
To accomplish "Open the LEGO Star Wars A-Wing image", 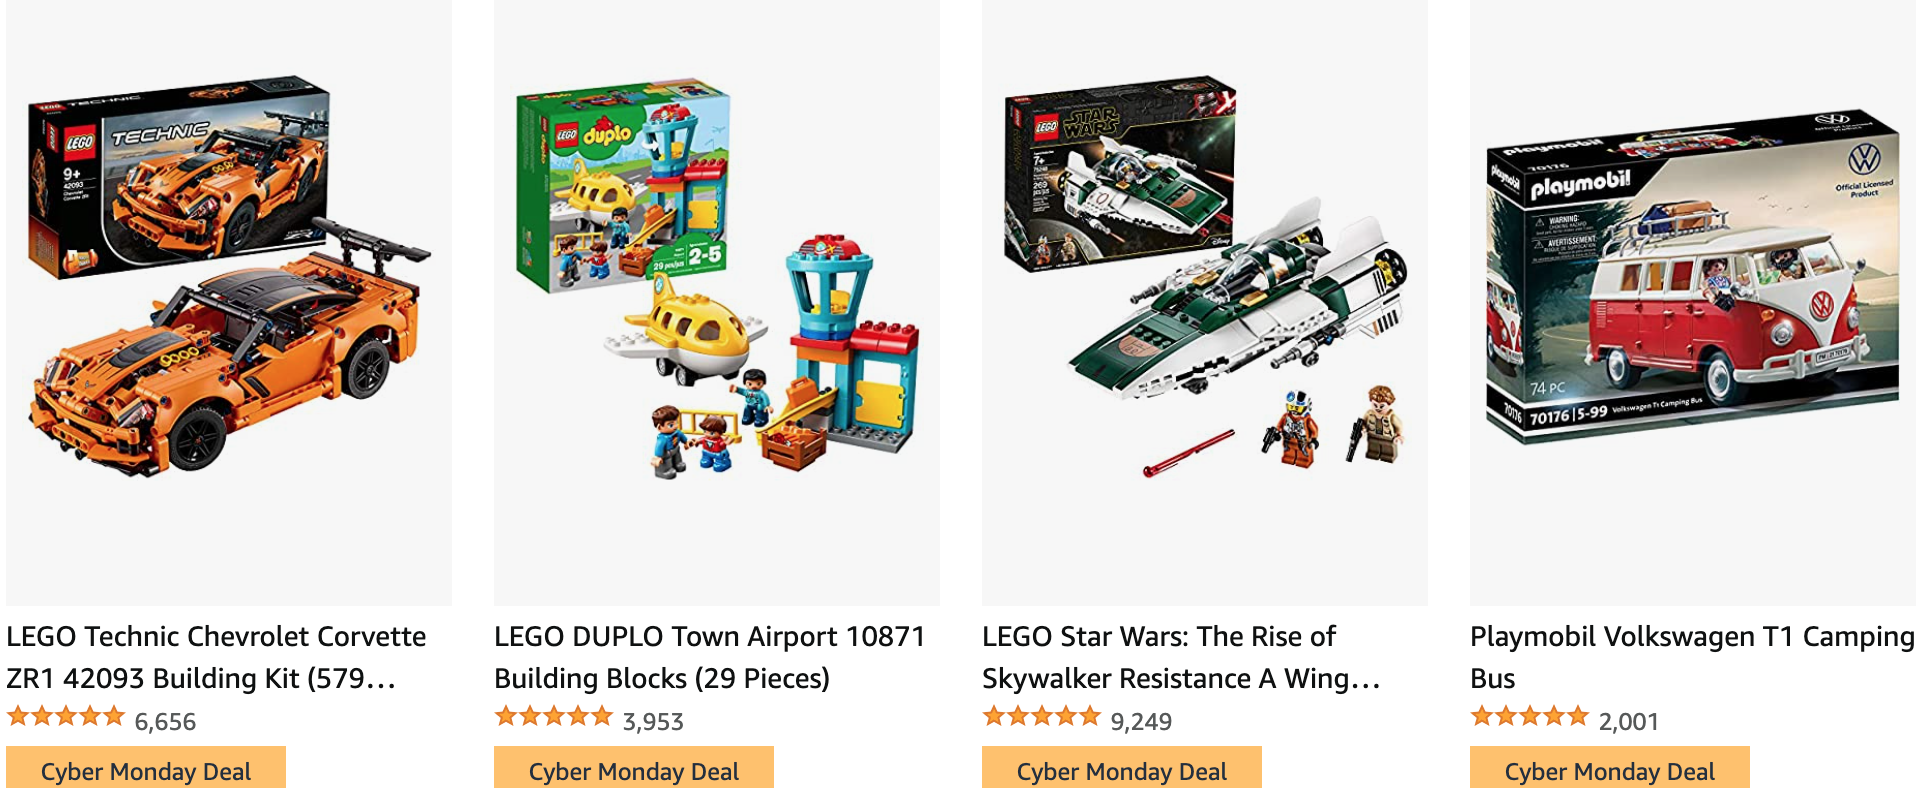I will [x=1205, y=302].
